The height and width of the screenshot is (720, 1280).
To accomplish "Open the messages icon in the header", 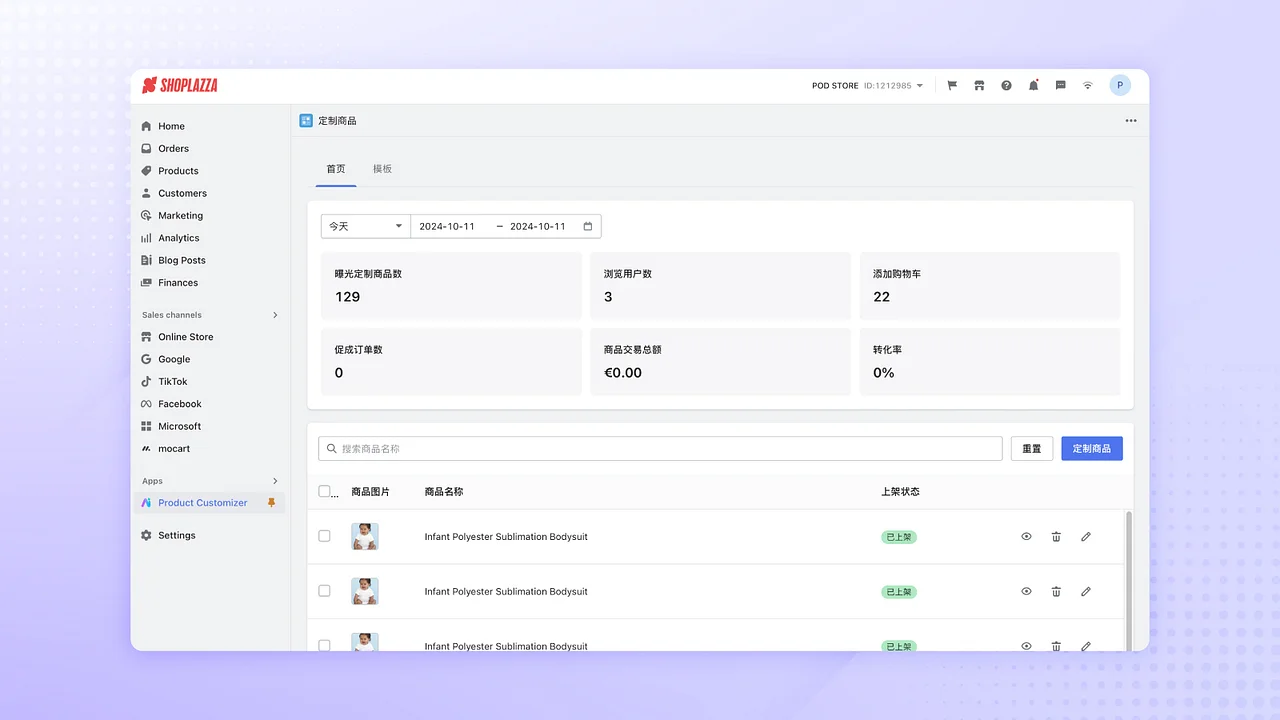I will coord(1060,85).
